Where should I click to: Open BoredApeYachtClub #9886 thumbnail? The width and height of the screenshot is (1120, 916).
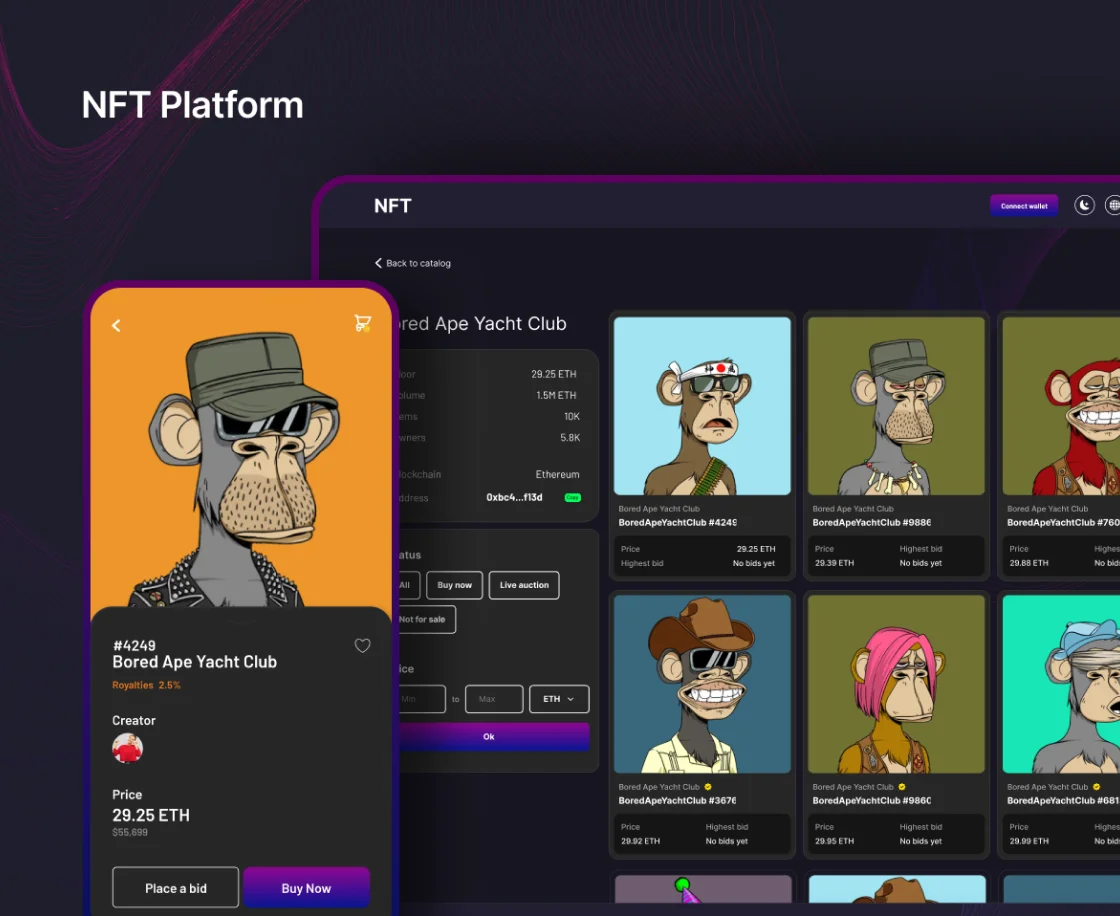tap(896, 406)
